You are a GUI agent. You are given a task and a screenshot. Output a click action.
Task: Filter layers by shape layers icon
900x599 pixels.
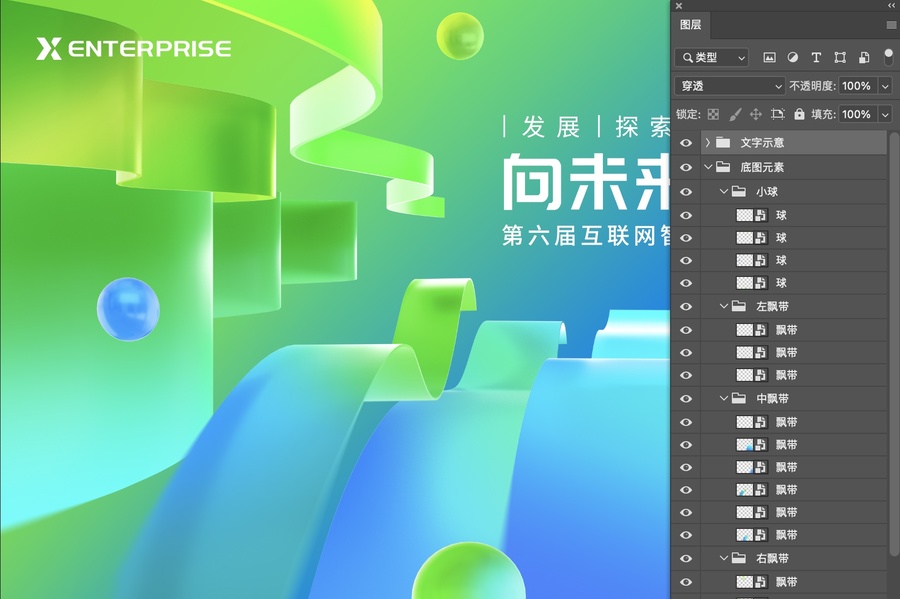(x=840, y=57)
